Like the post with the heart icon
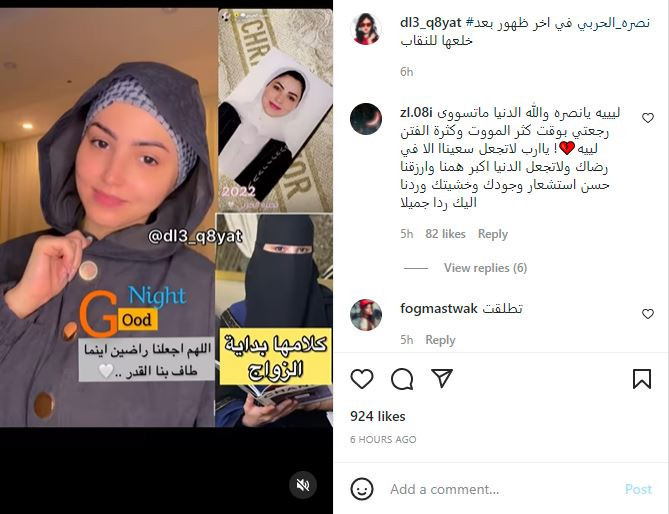This screenshot has height=514, width=669. 362,378
